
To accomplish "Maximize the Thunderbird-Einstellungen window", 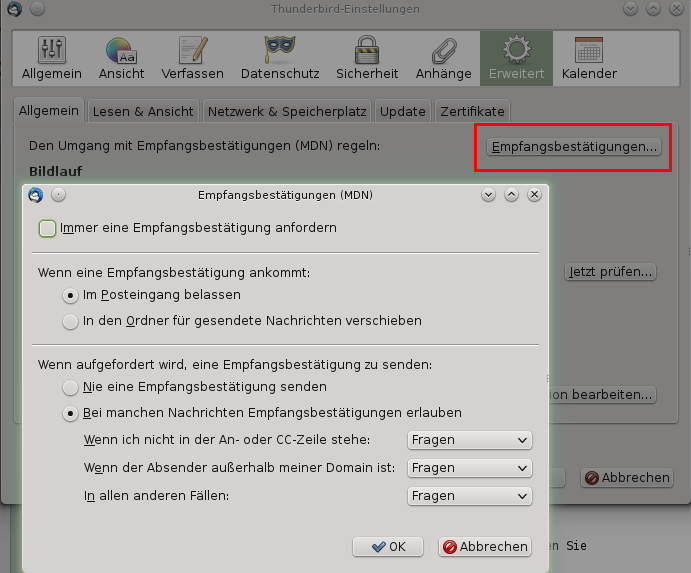I will pos(654,8).
